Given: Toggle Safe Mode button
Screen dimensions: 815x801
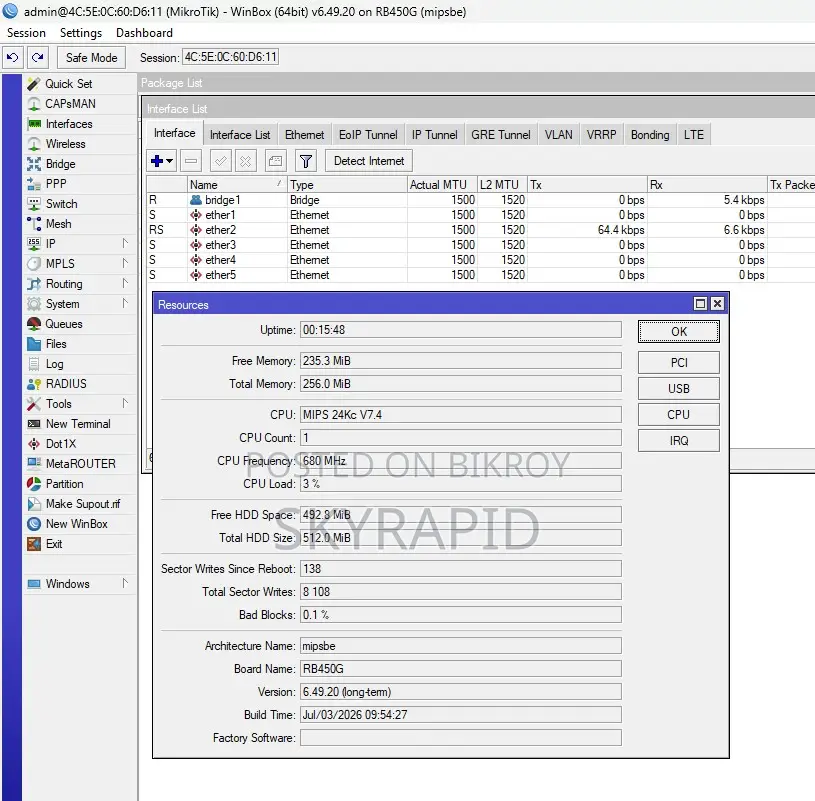Looking at the screenshot, I should tap(91, 58).
